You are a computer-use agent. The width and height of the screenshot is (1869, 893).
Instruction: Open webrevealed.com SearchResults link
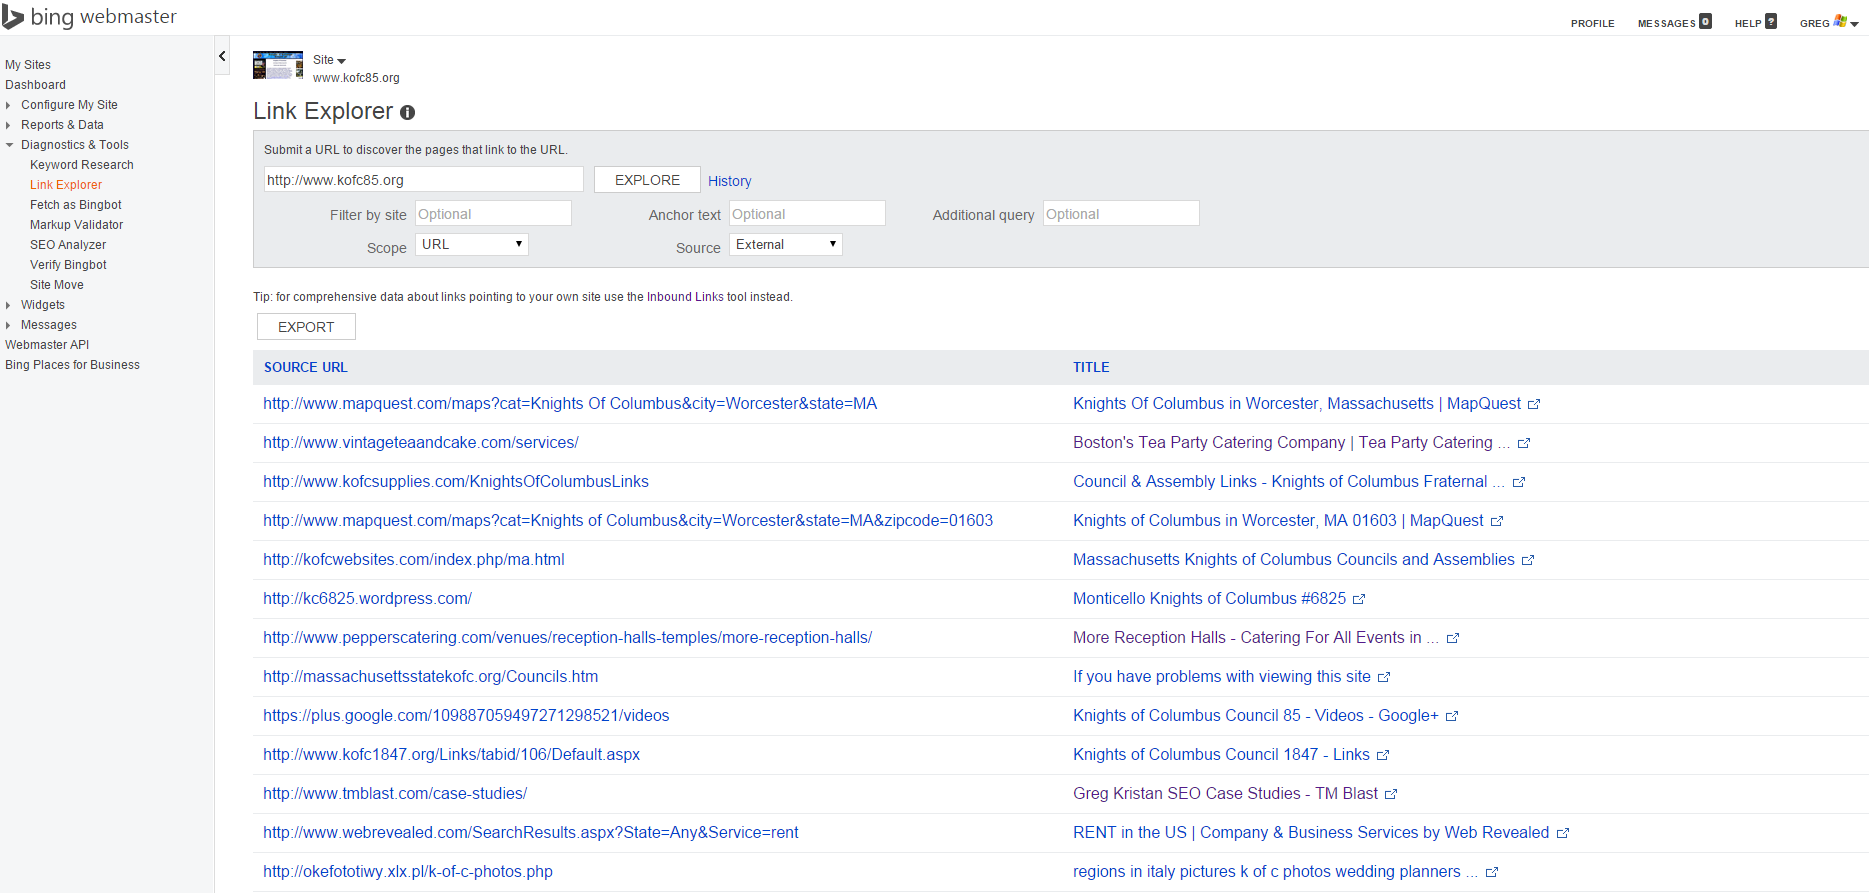coord(531,832)
